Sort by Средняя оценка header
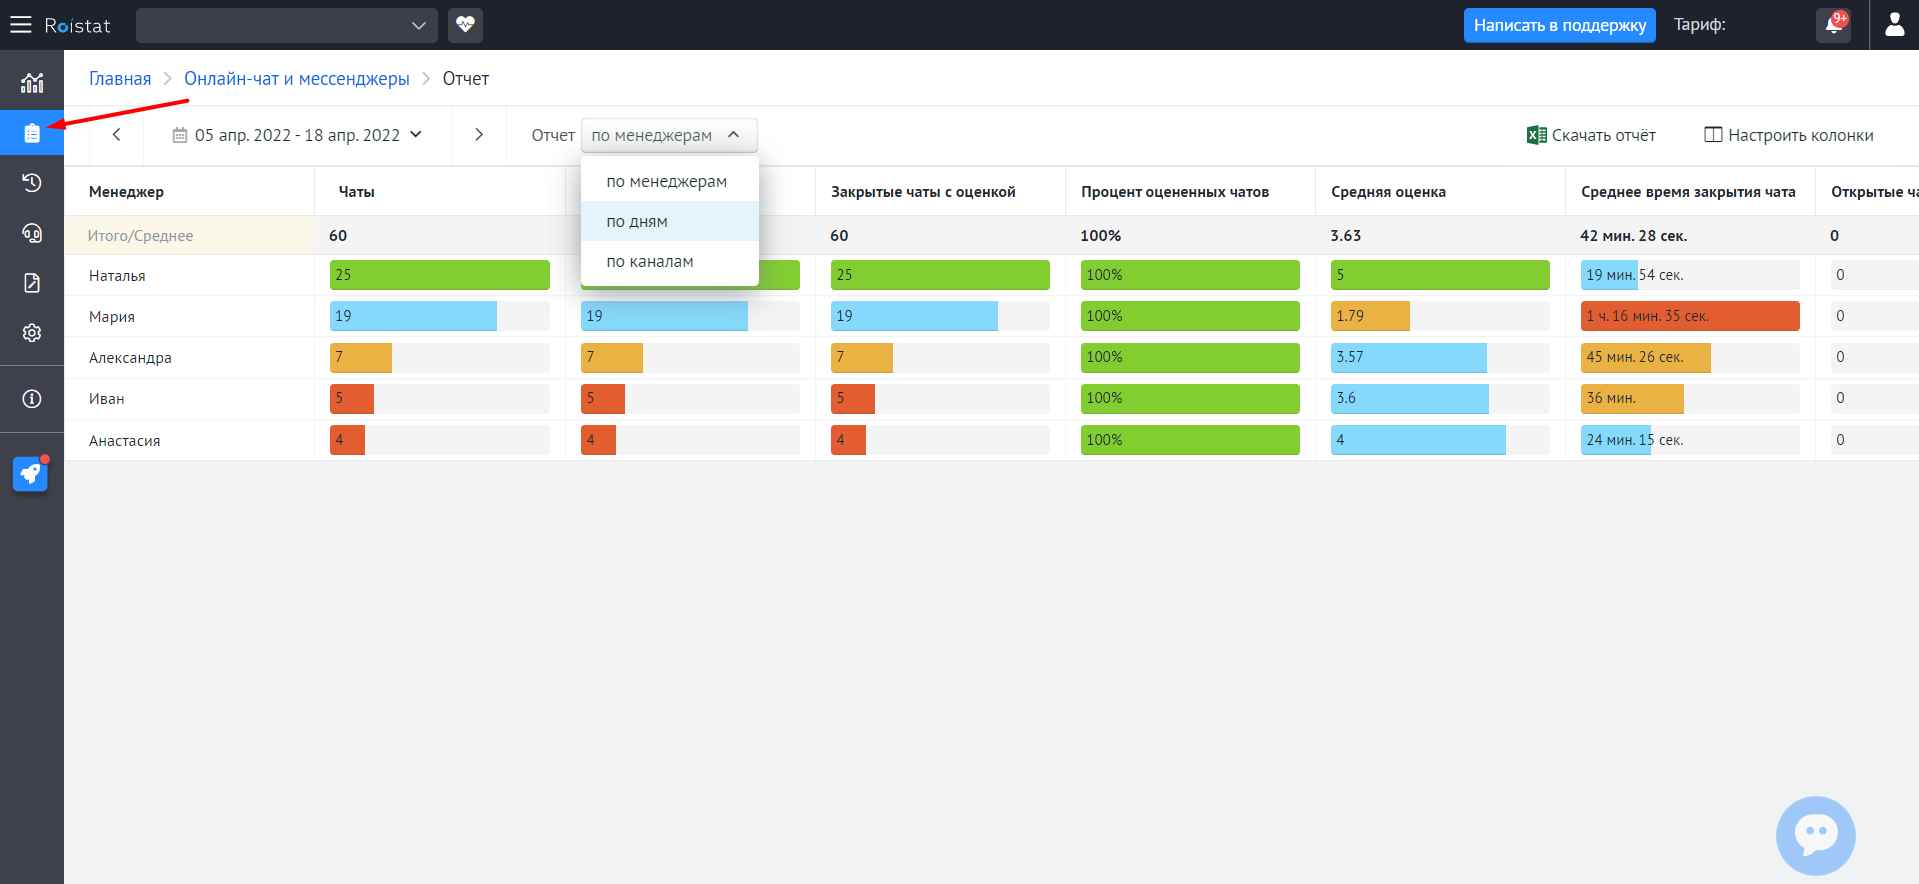 tap(1388, 192)
